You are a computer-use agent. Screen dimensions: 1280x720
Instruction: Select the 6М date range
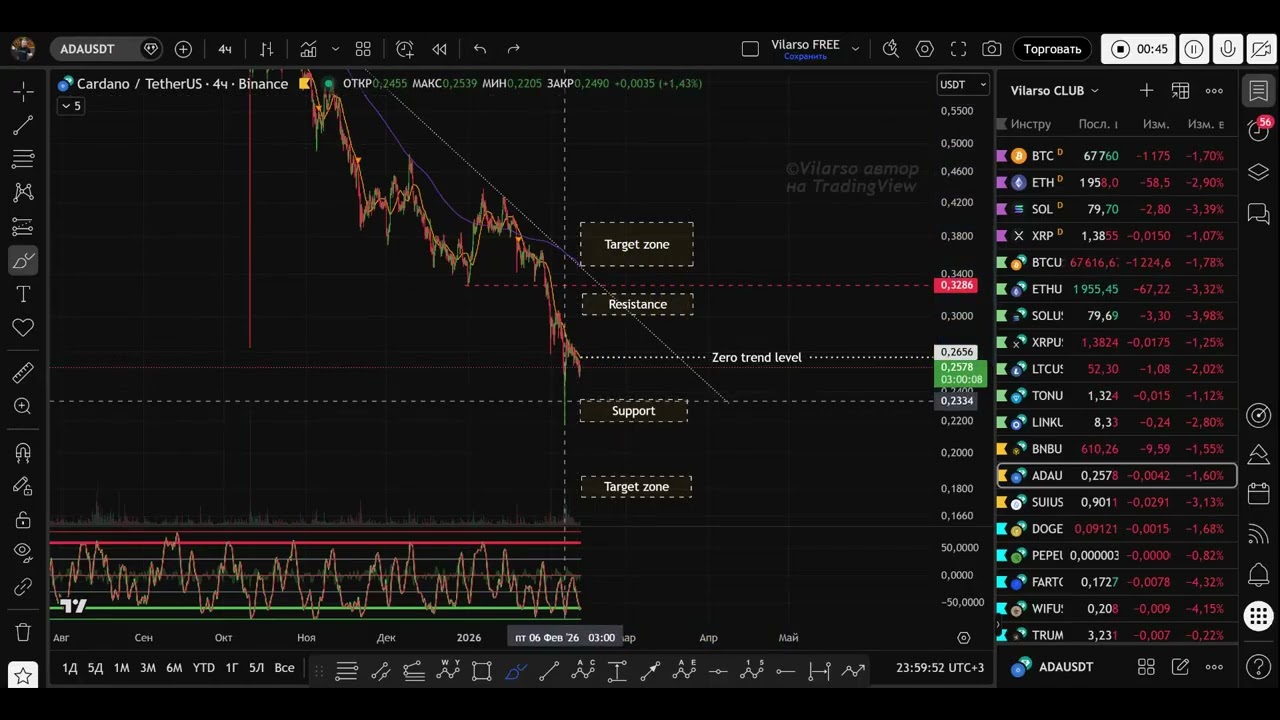pos(173,668)
